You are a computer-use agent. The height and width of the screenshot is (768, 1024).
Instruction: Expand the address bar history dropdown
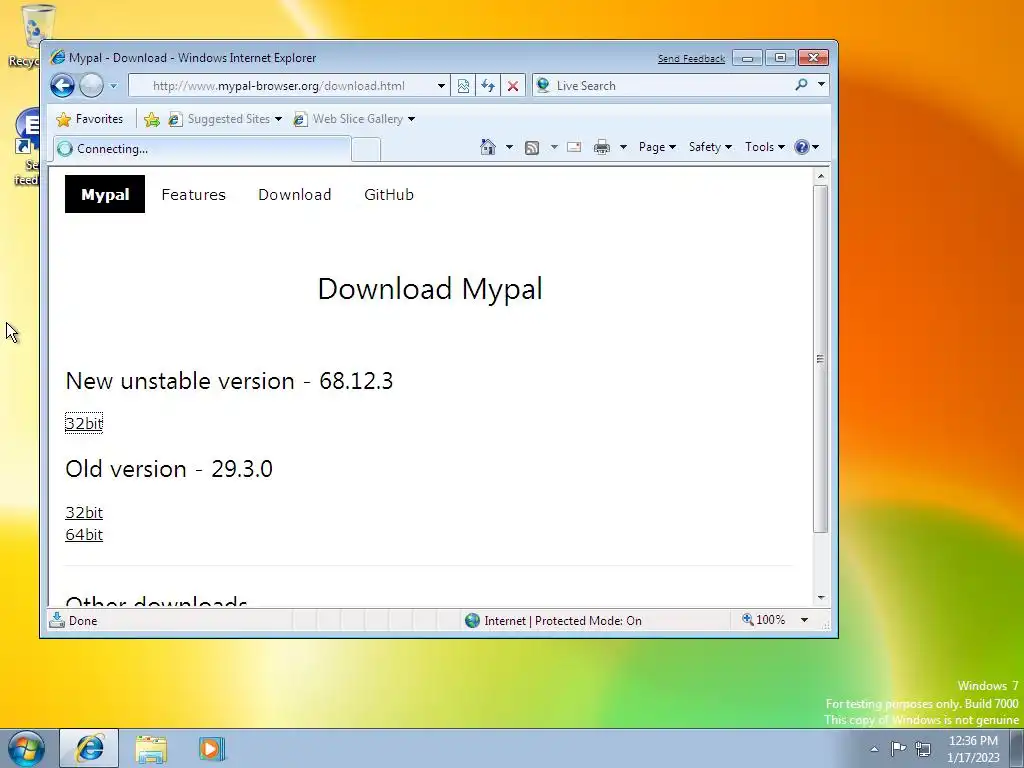click(441, 86)
